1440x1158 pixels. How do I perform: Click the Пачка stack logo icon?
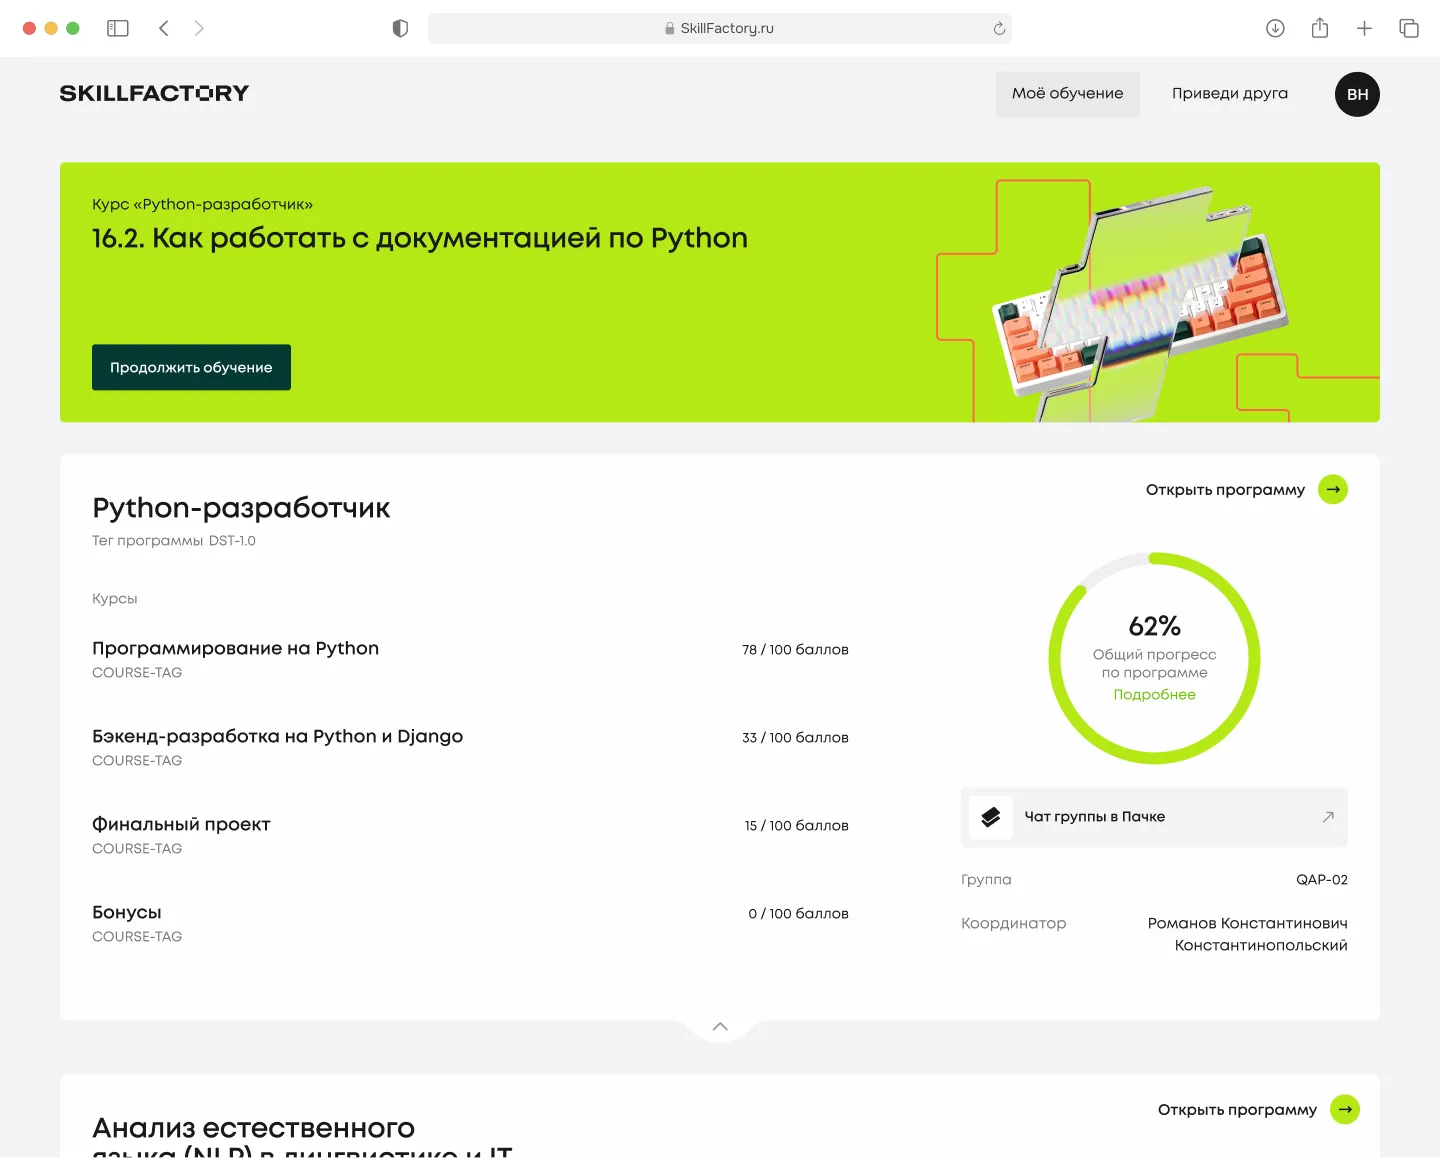tap(990, 817)
